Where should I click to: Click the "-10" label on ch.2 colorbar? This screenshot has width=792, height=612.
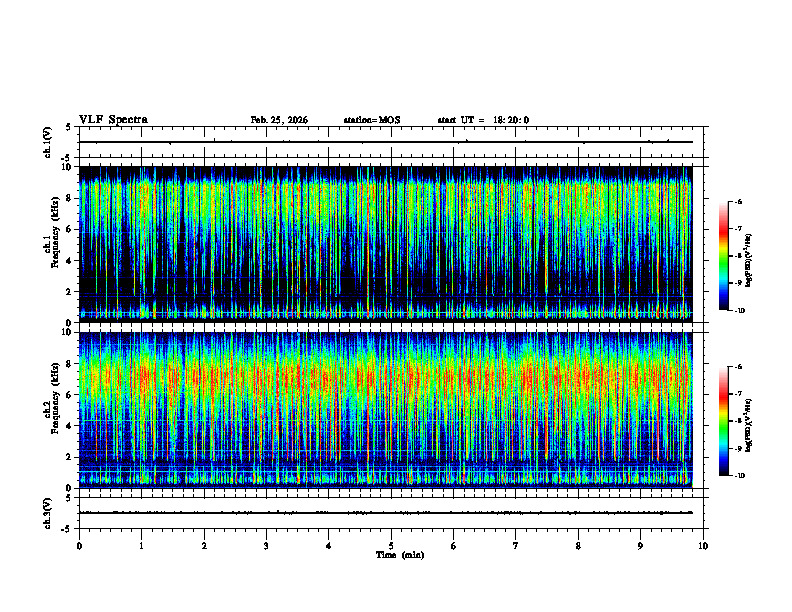click(740, 476)
